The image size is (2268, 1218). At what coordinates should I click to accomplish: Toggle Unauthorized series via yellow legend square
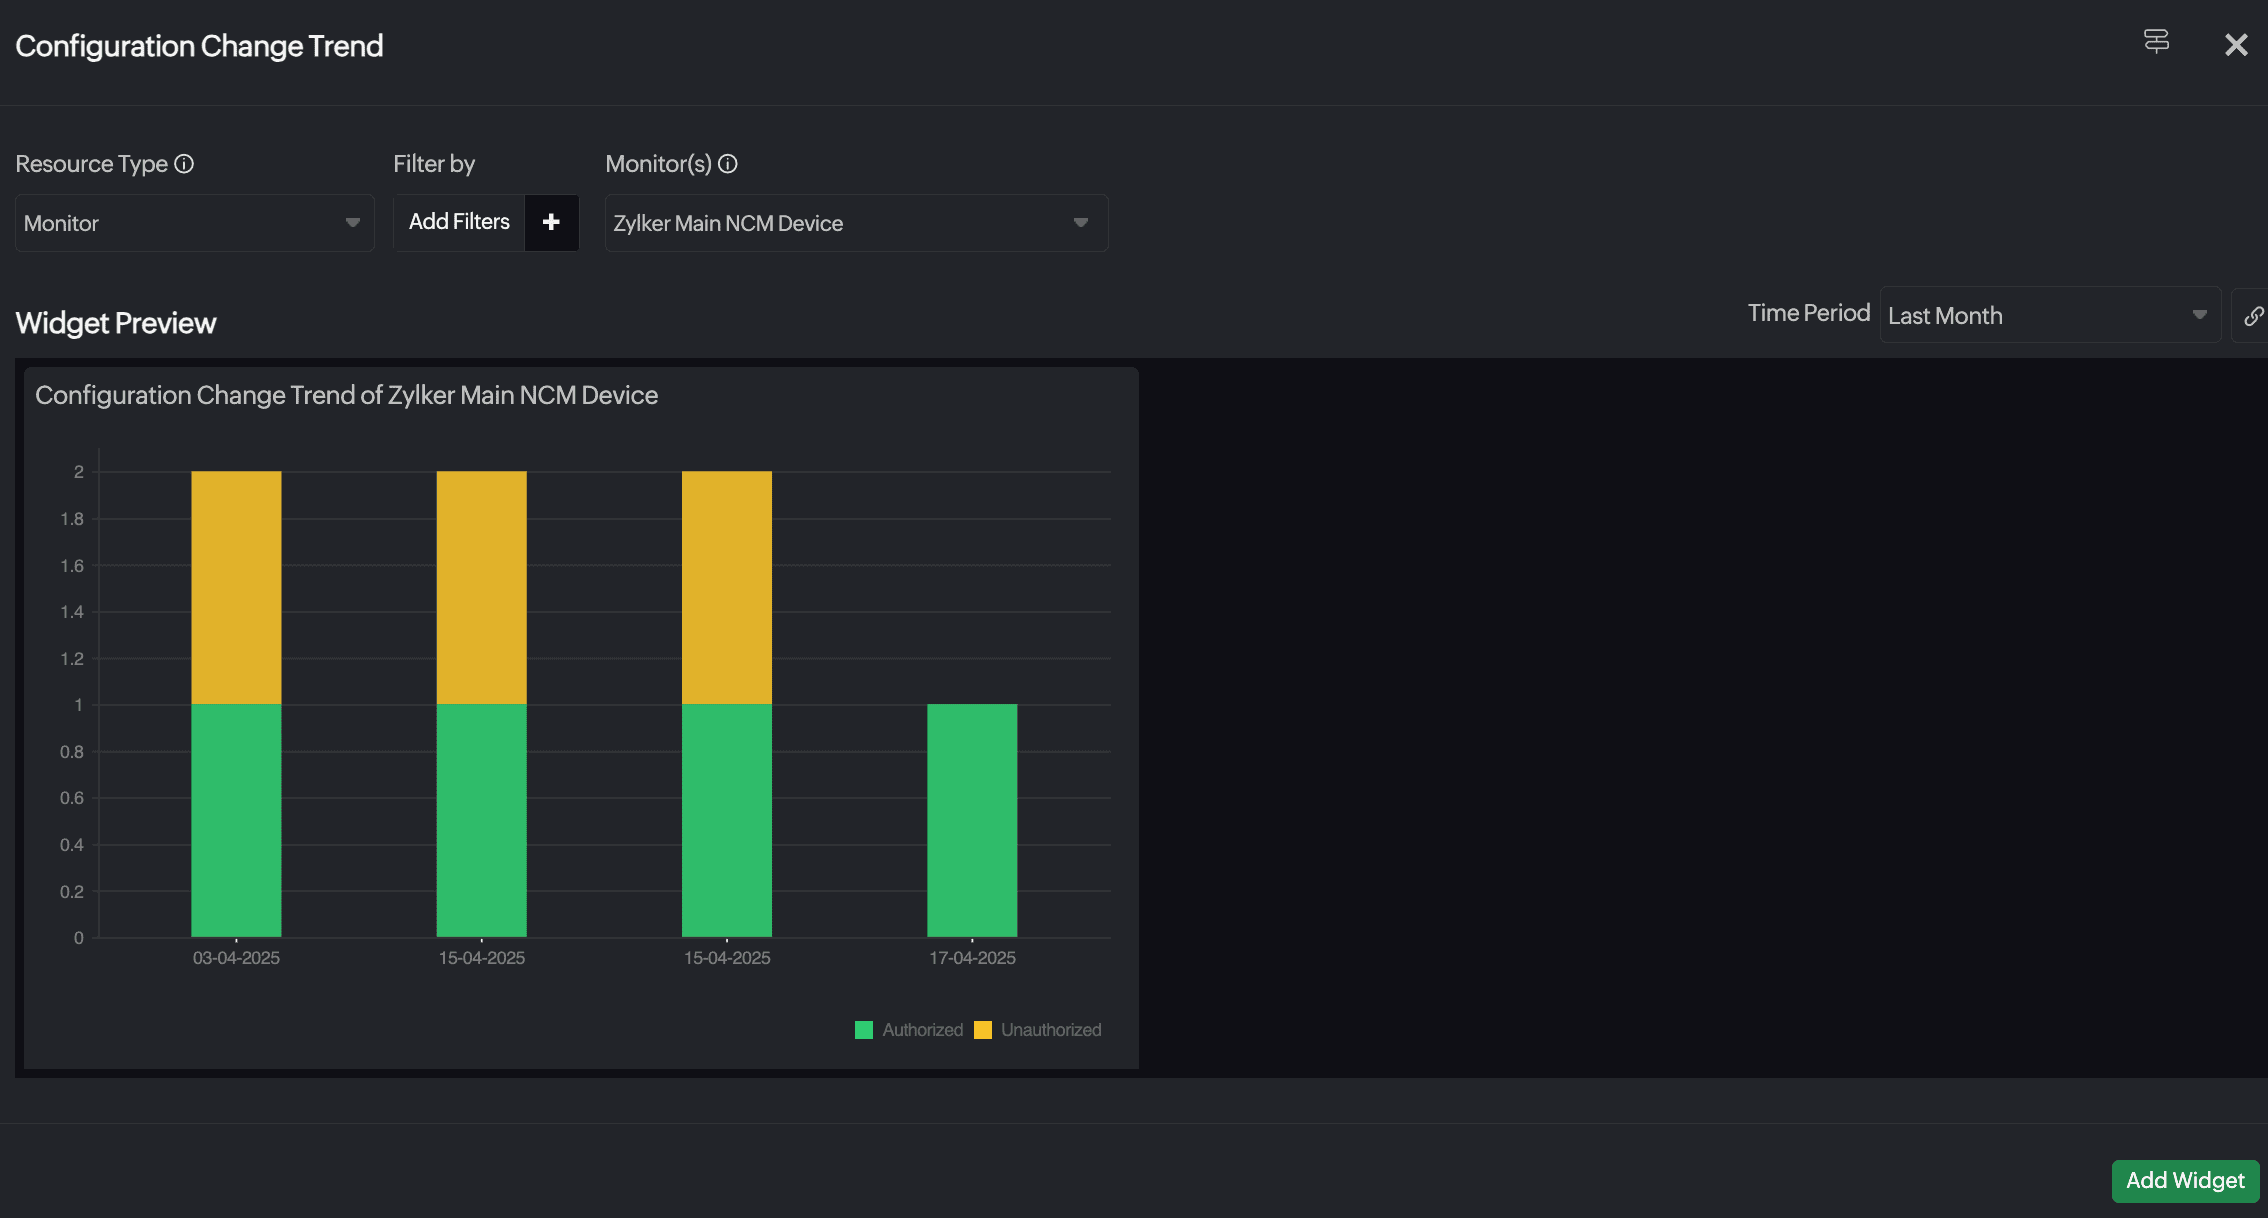pos(983,1030)
